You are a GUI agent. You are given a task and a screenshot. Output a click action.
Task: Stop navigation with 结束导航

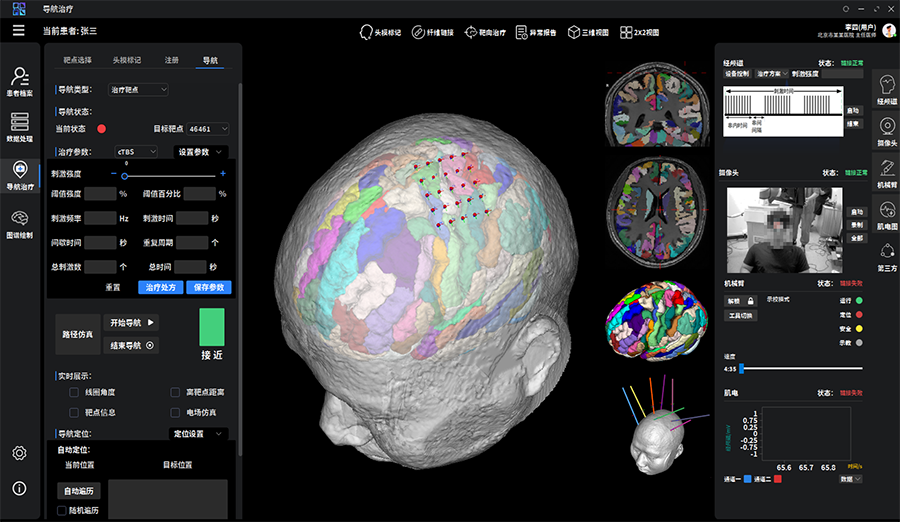tap(132, 345)
